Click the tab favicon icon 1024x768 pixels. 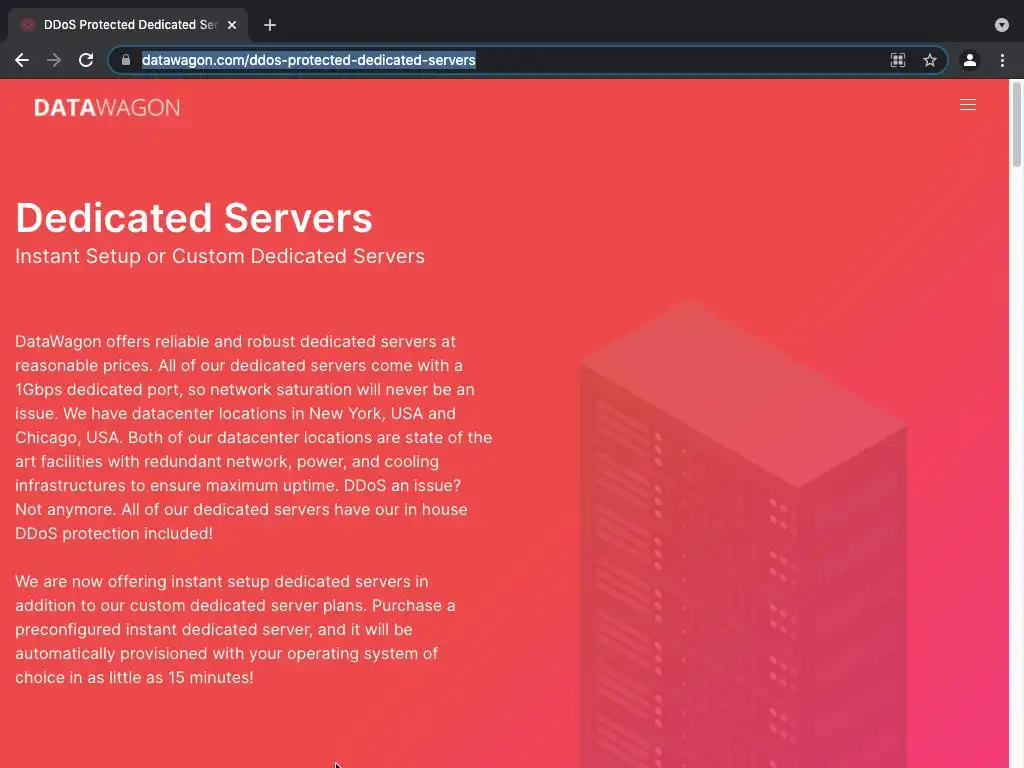[27, 25]
